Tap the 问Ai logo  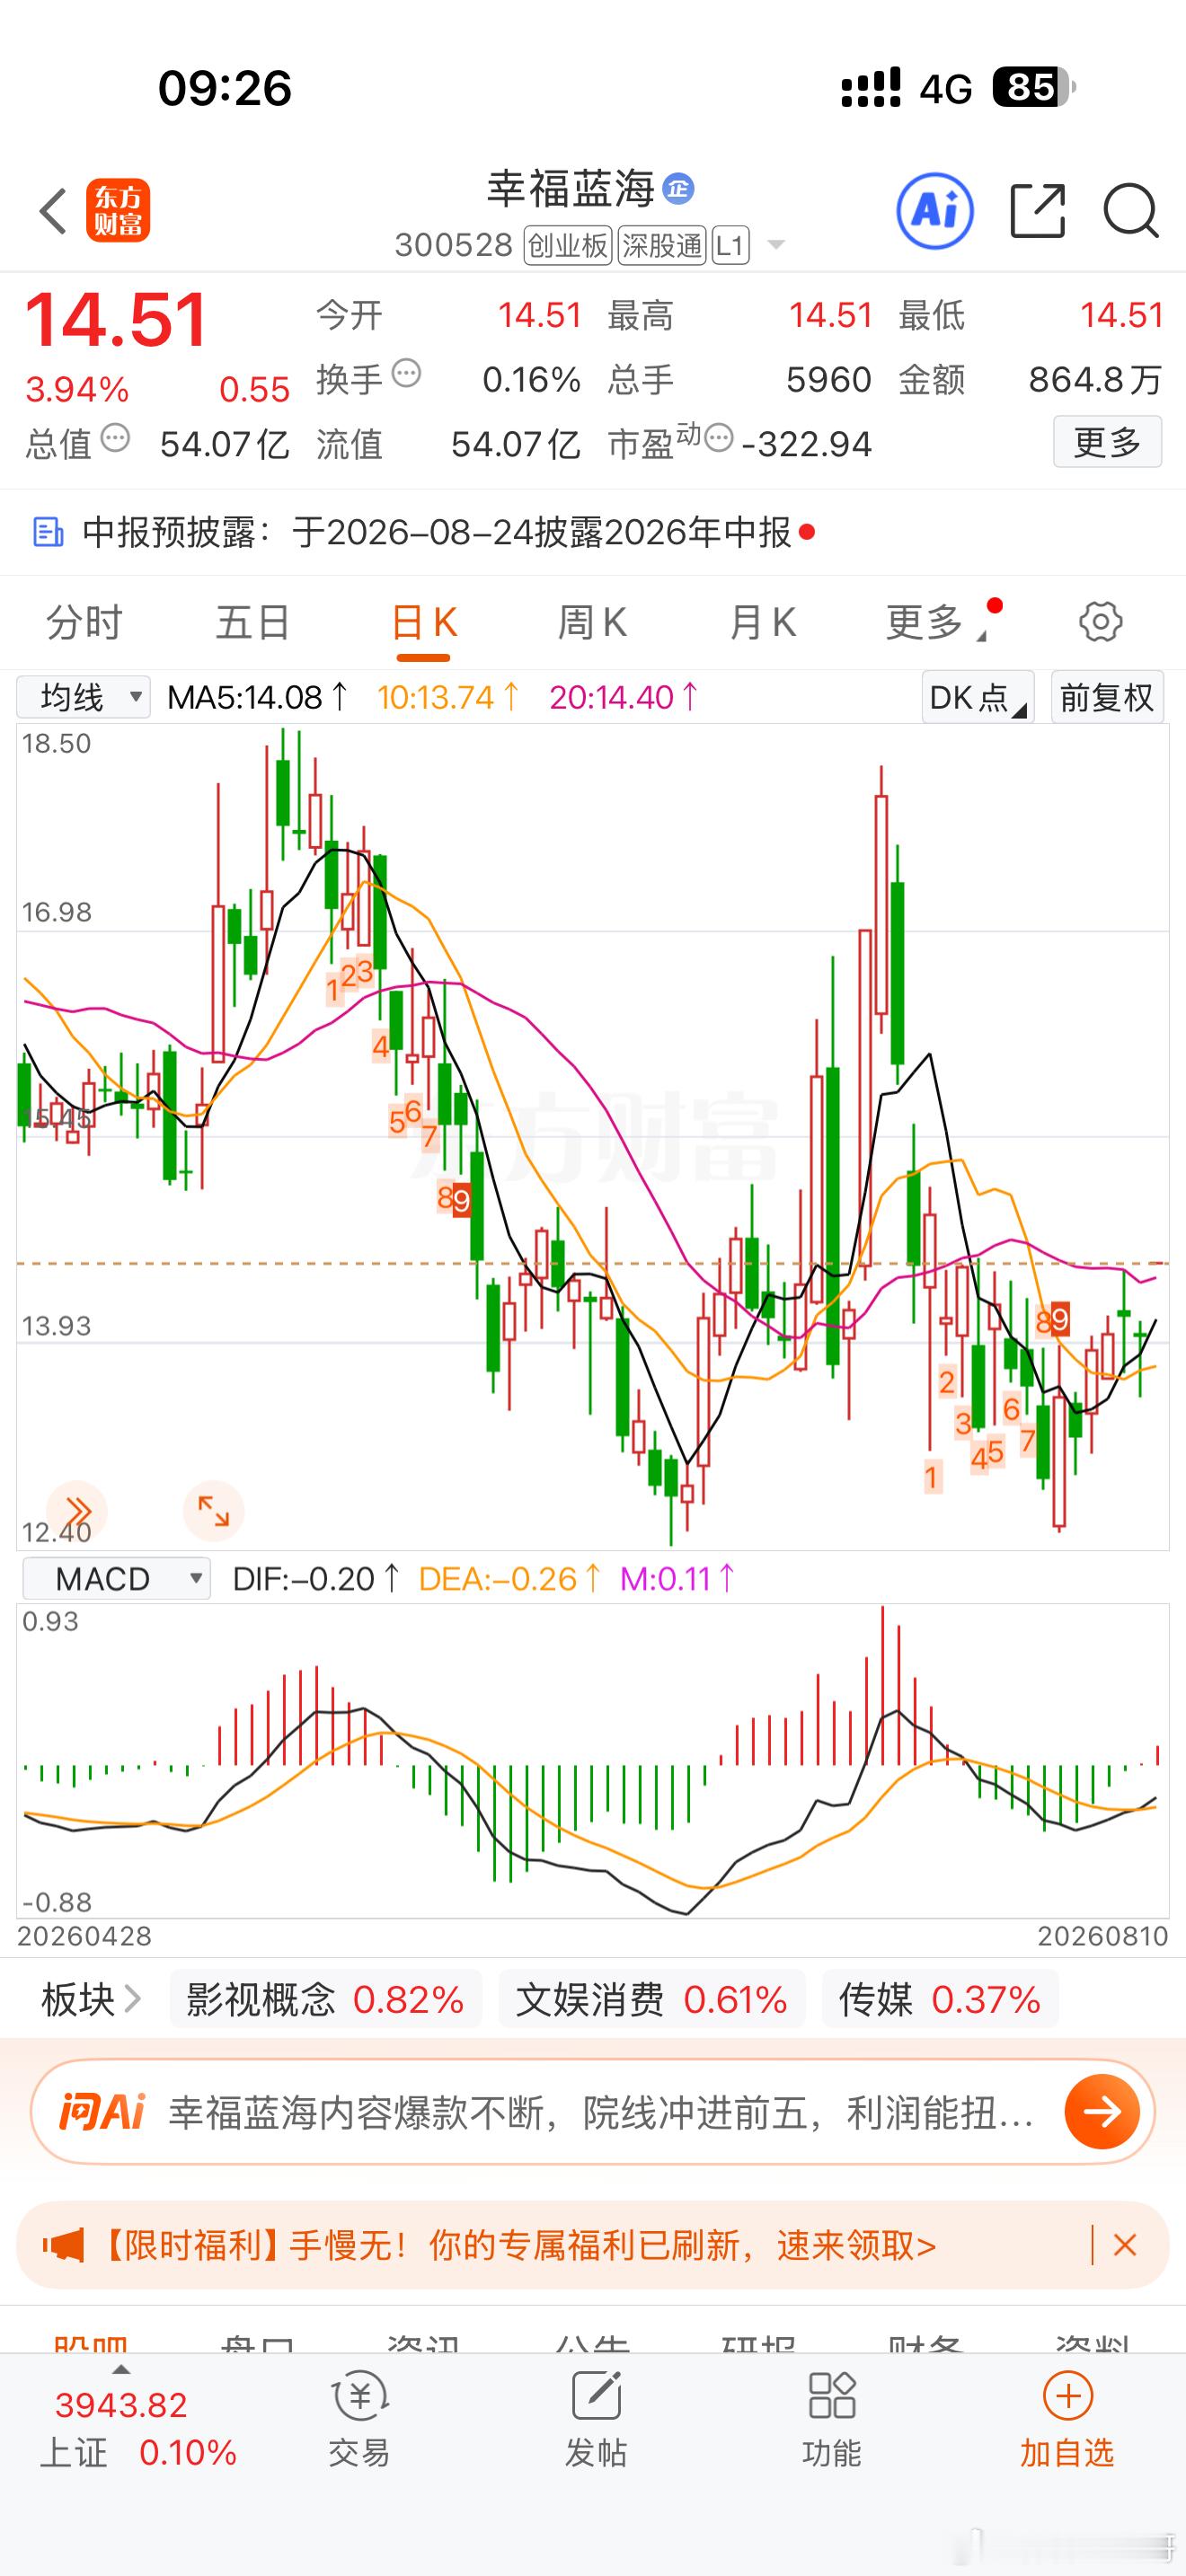pyautogui.click(x=102, y=2112)
